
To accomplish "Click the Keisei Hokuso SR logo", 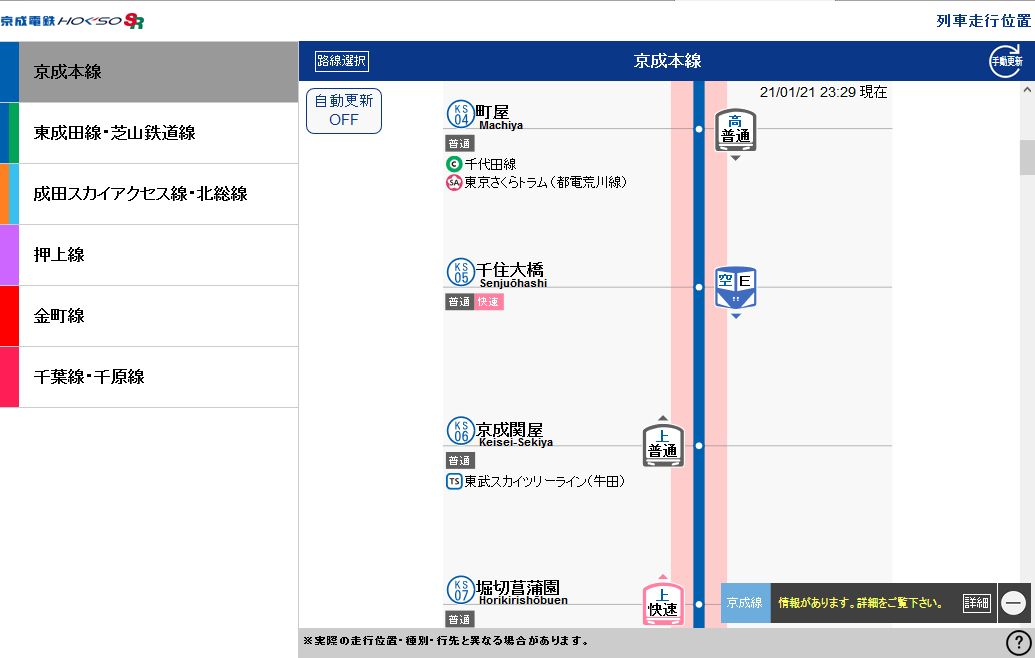I will click(72, 21).
